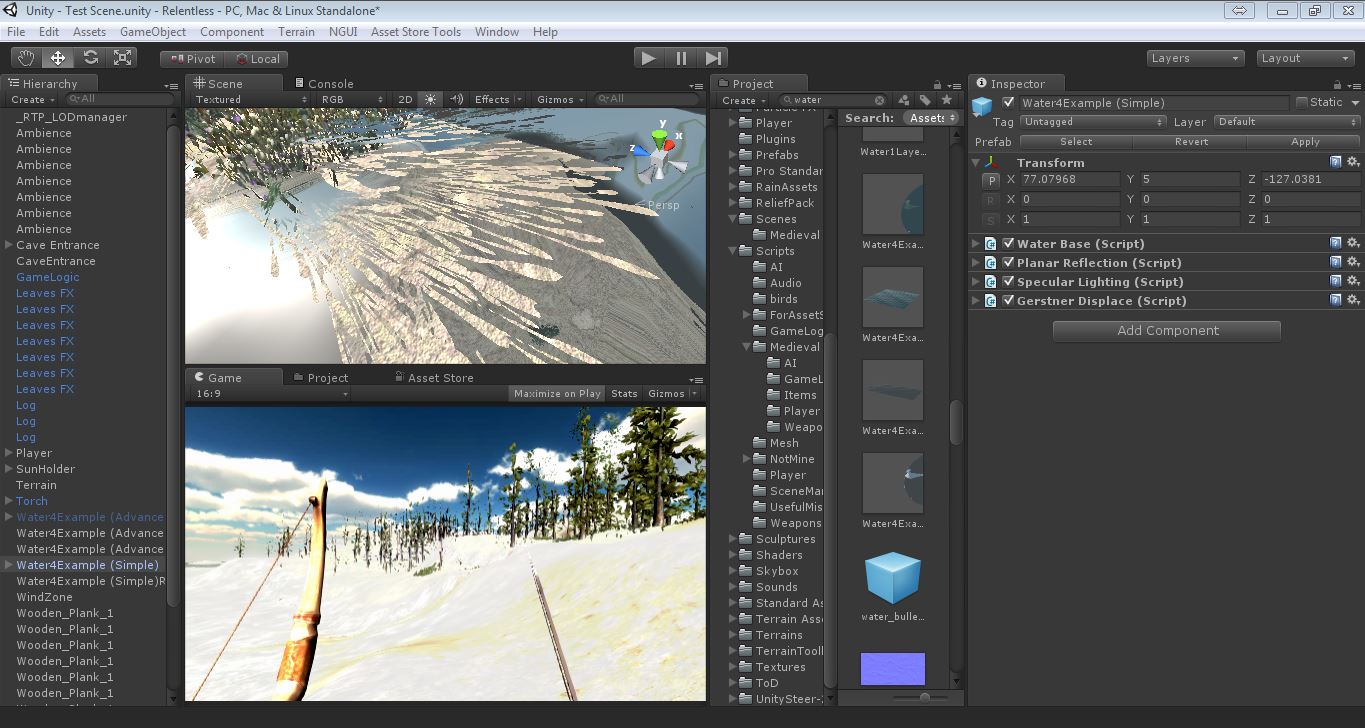Viewport: 1365px width, 728px height.
Task: Open Water Base script gear menu
Action: [1353, 243]
